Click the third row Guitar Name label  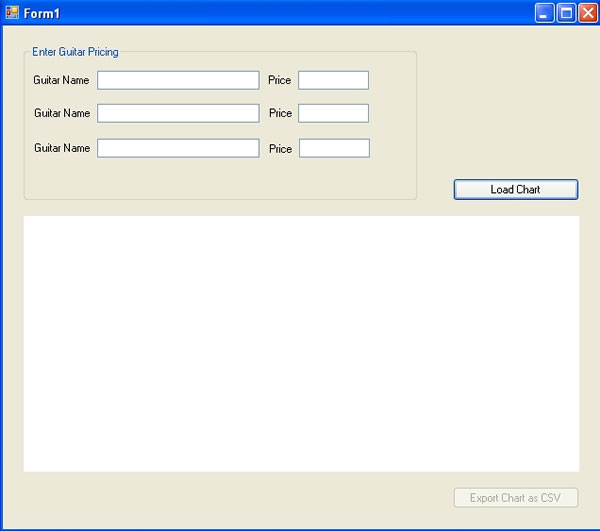[62, 148]
